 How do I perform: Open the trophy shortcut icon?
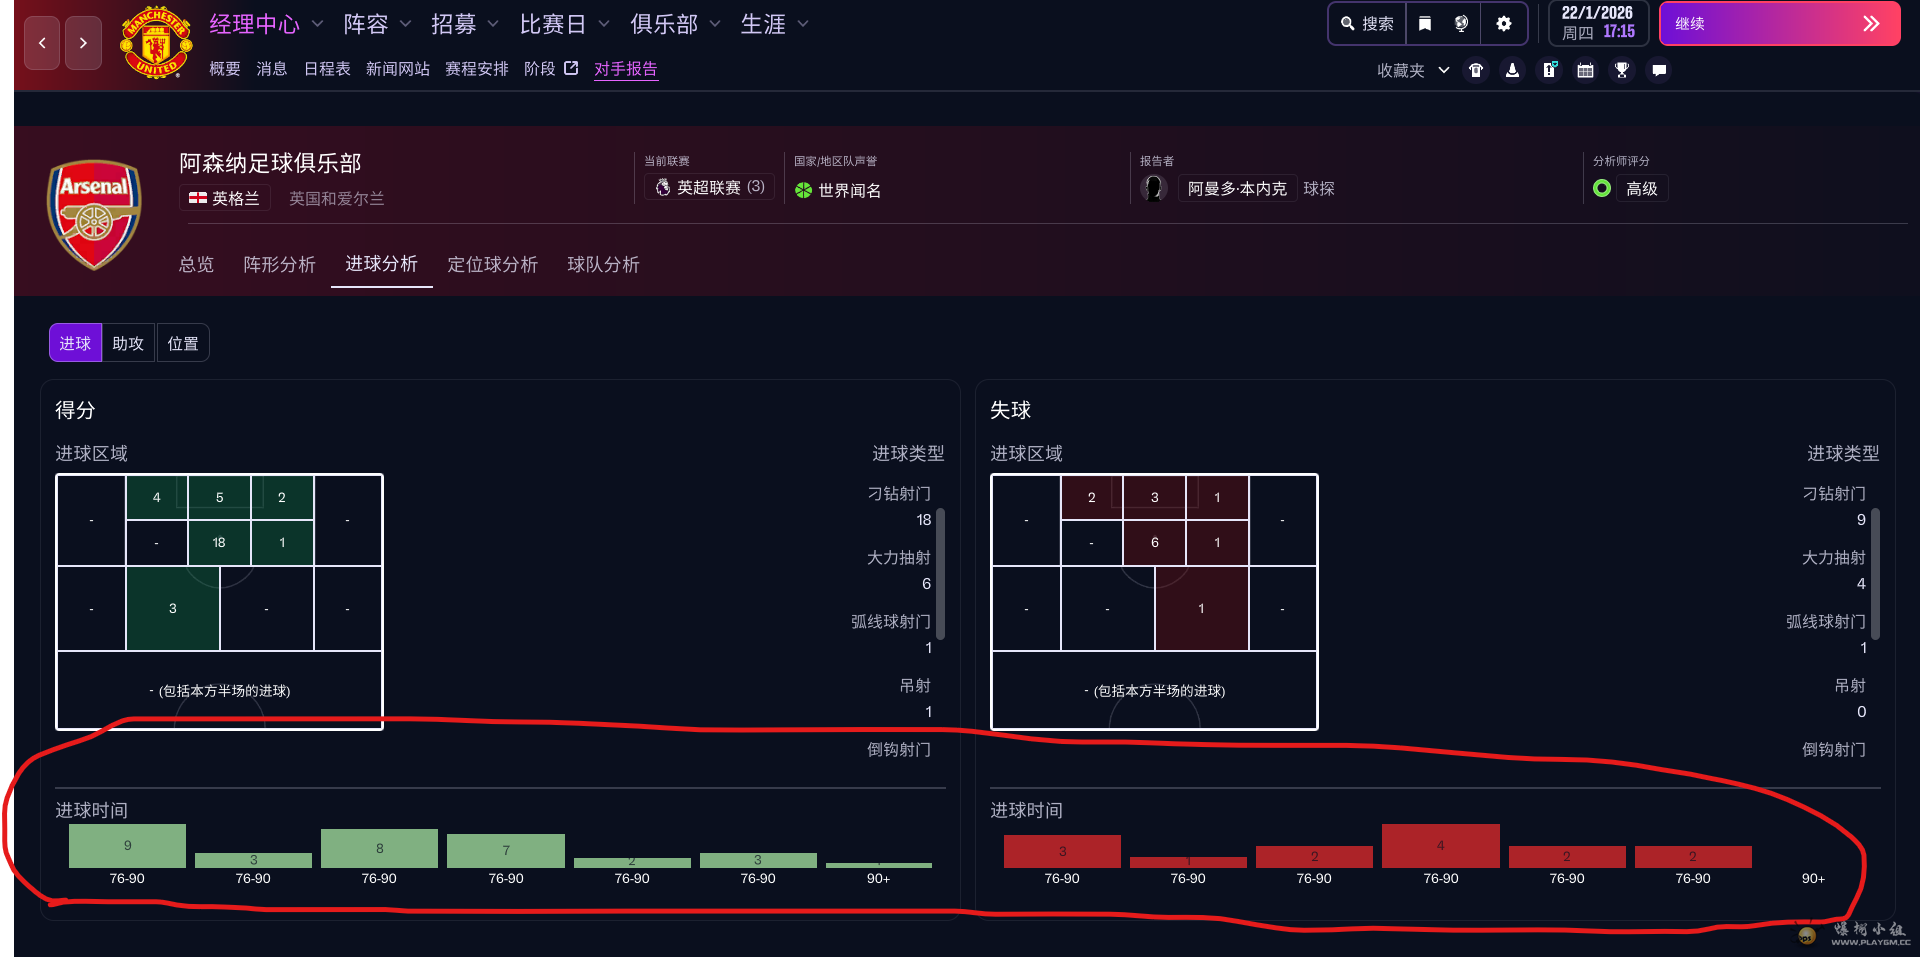pyautogui.click(x=1622, y=70)
